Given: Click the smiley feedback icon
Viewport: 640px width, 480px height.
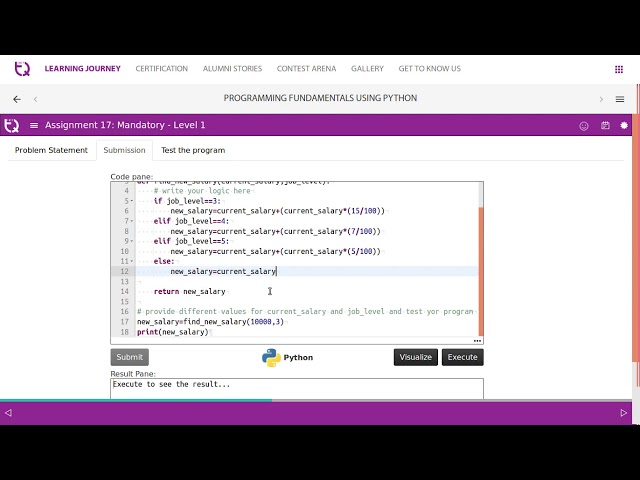Looking at the screenshot, I should coord(584,126).
